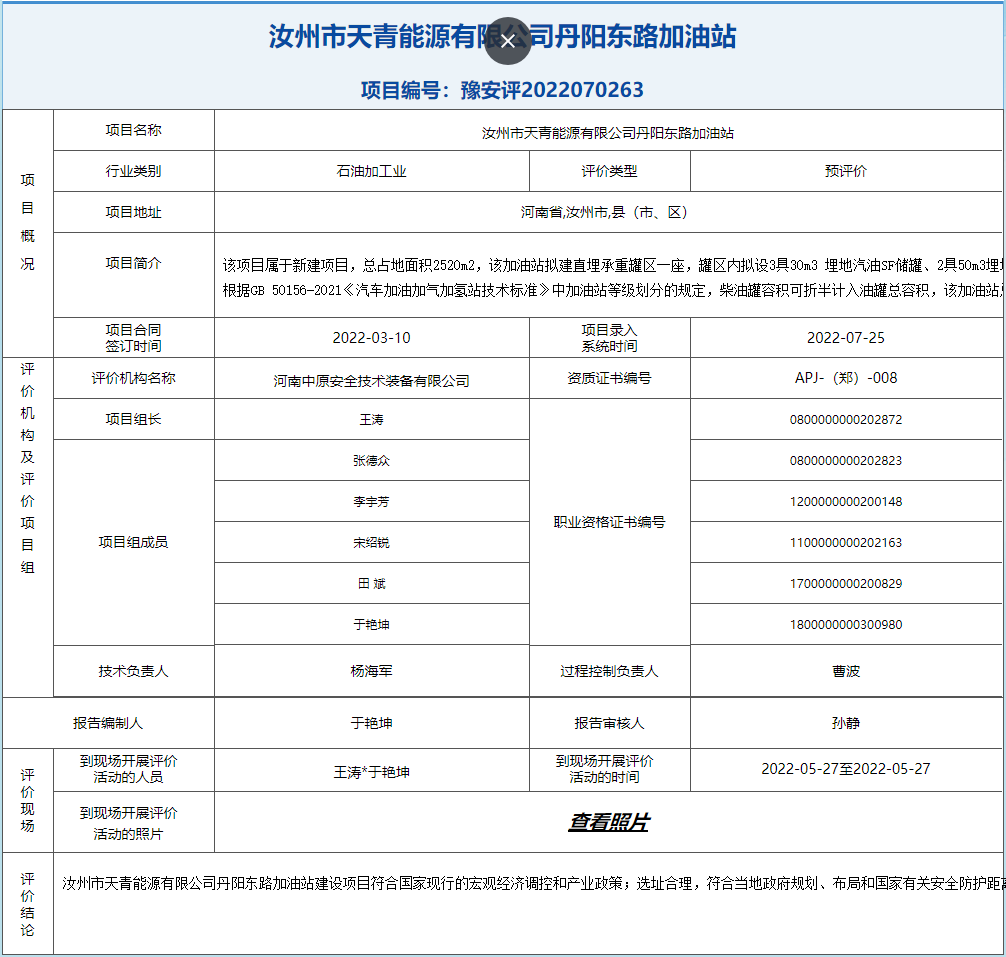Click certificate number 0800000000202872
The height and width of the screenshot is (957, 1006).
[x=846, y=419]
